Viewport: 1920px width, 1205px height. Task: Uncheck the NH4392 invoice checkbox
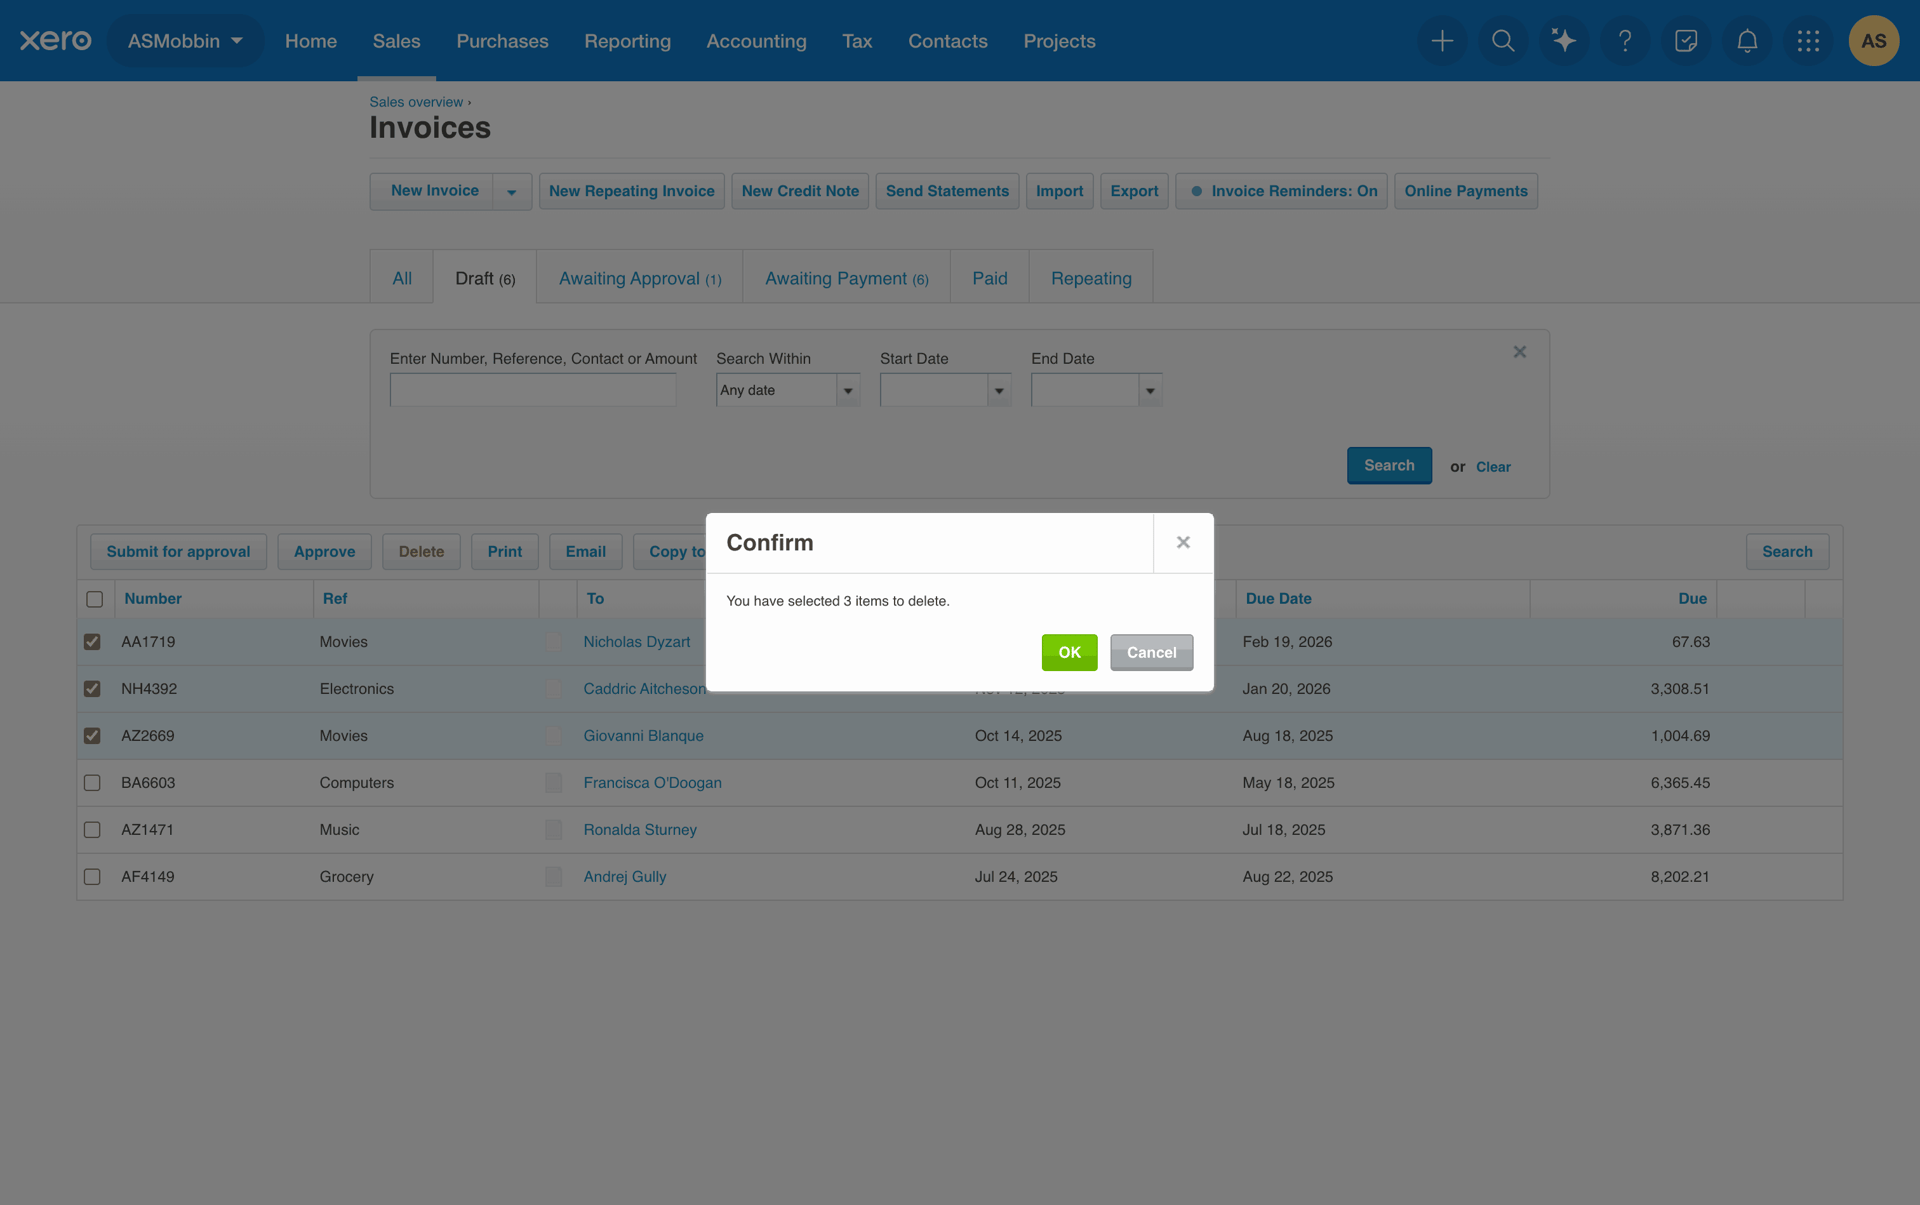[x=92, y=689]
